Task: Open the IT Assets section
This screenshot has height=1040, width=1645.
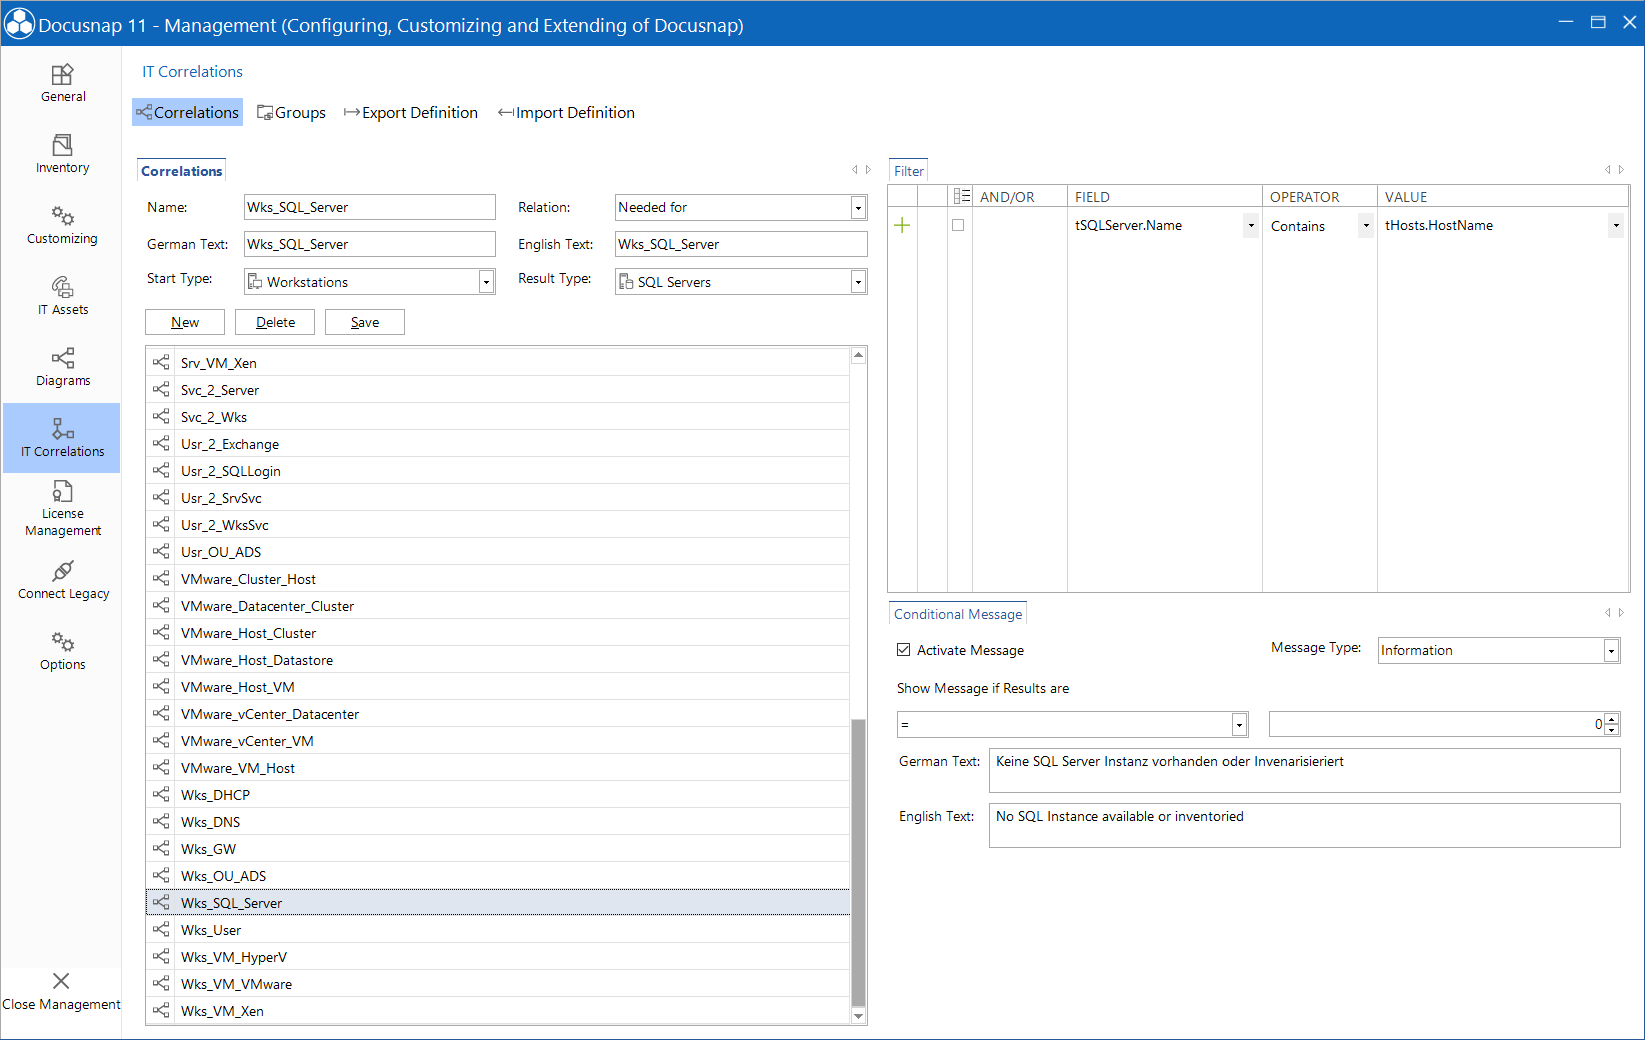Action: (x=62, y=295)
